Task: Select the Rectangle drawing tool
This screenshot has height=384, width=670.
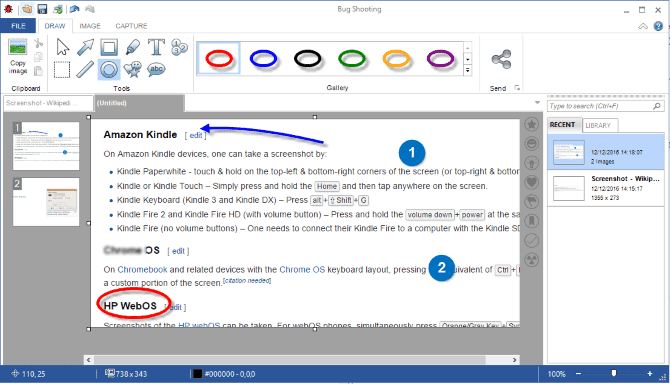Action: (x=109, y=47)
